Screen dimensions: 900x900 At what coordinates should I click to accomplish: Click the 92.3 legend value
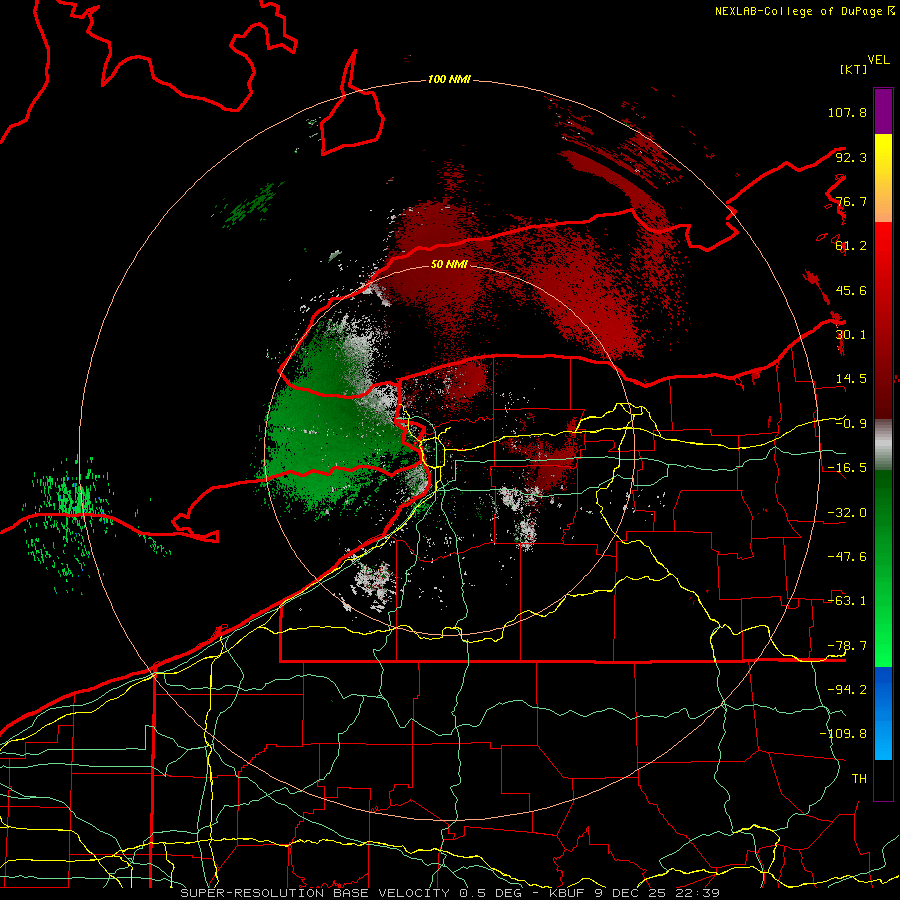point(851,157)
